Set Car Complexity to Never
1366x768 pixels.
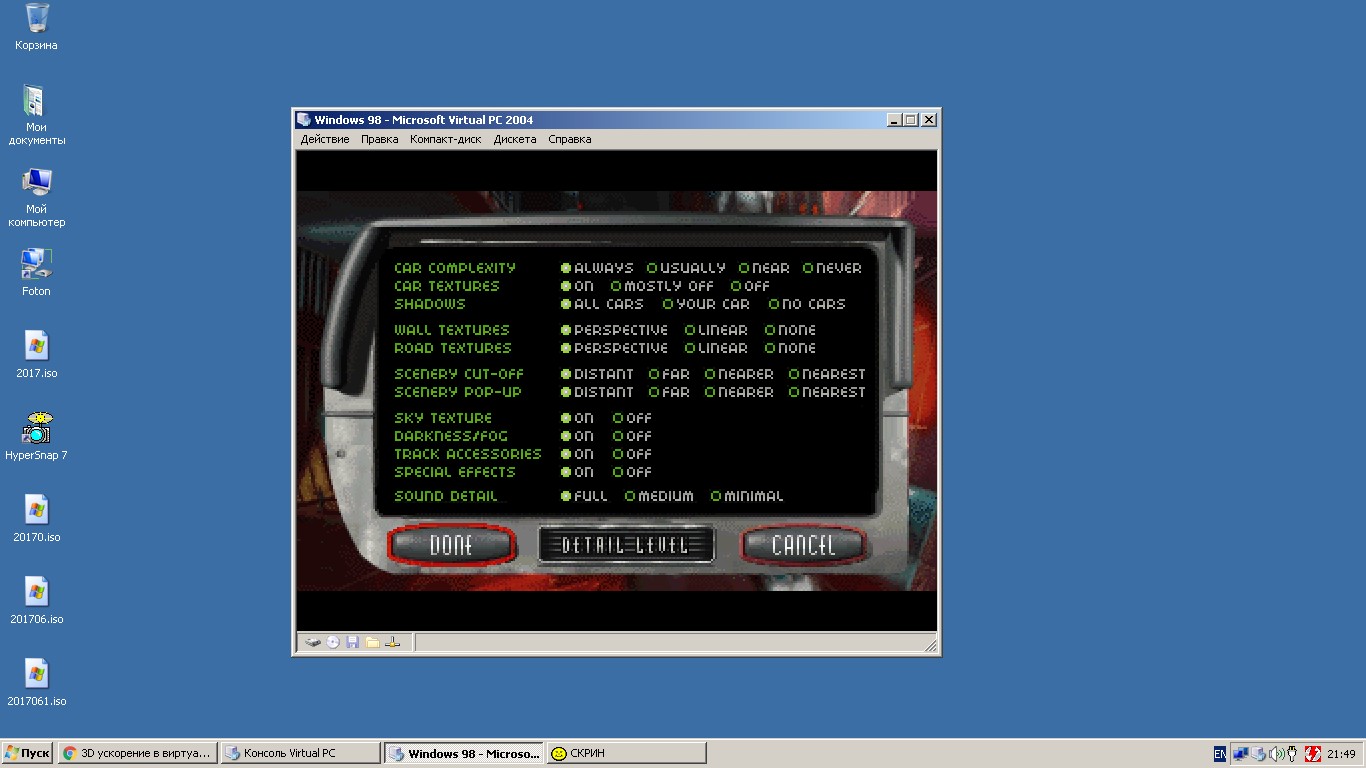[x=832, y=268]
